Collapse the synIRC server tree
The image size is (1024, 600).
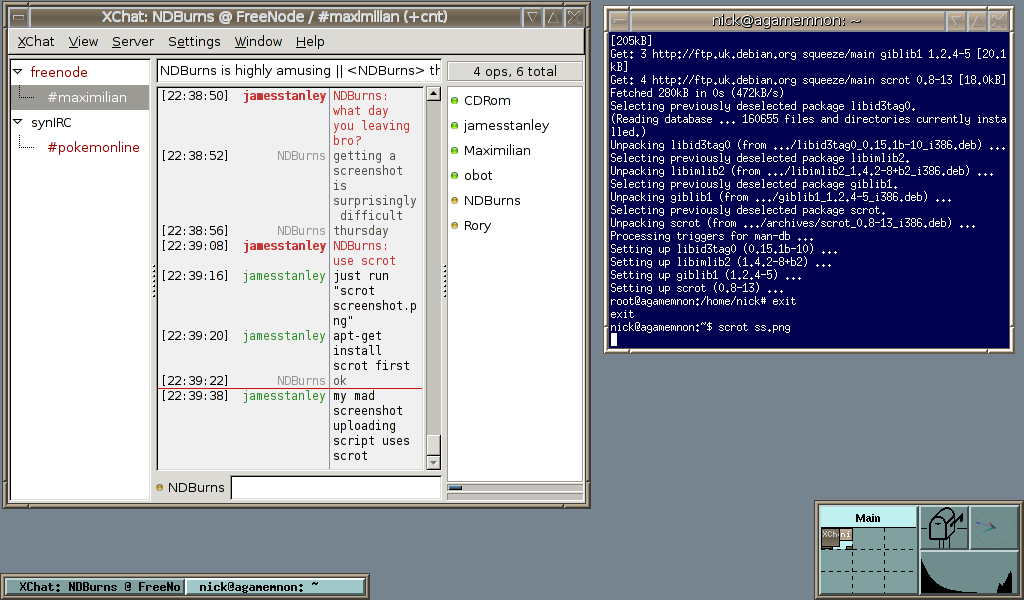click(18, 122)
